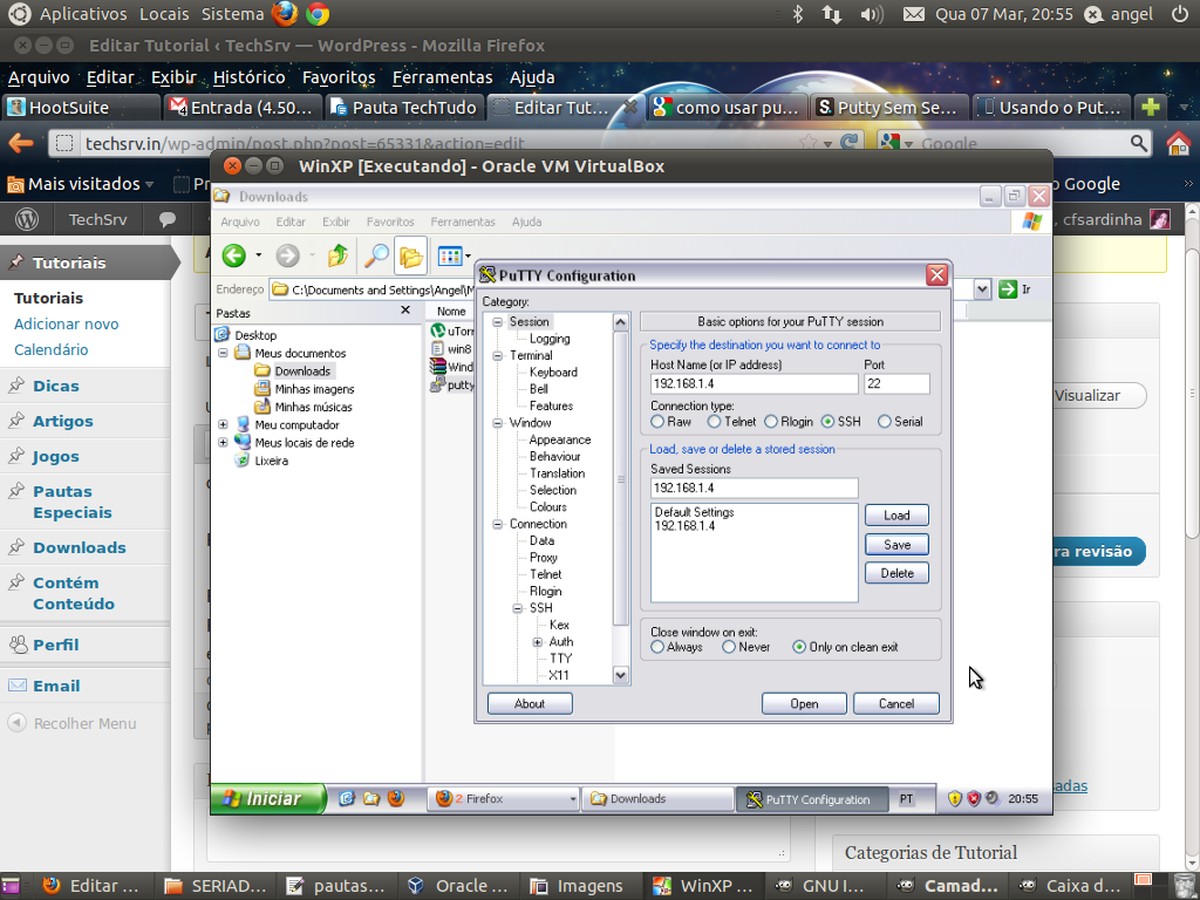The height and width of the screenshot is (900, 1200).
Task: Click the Open button in PuTTY
Action: click(804, 704)
